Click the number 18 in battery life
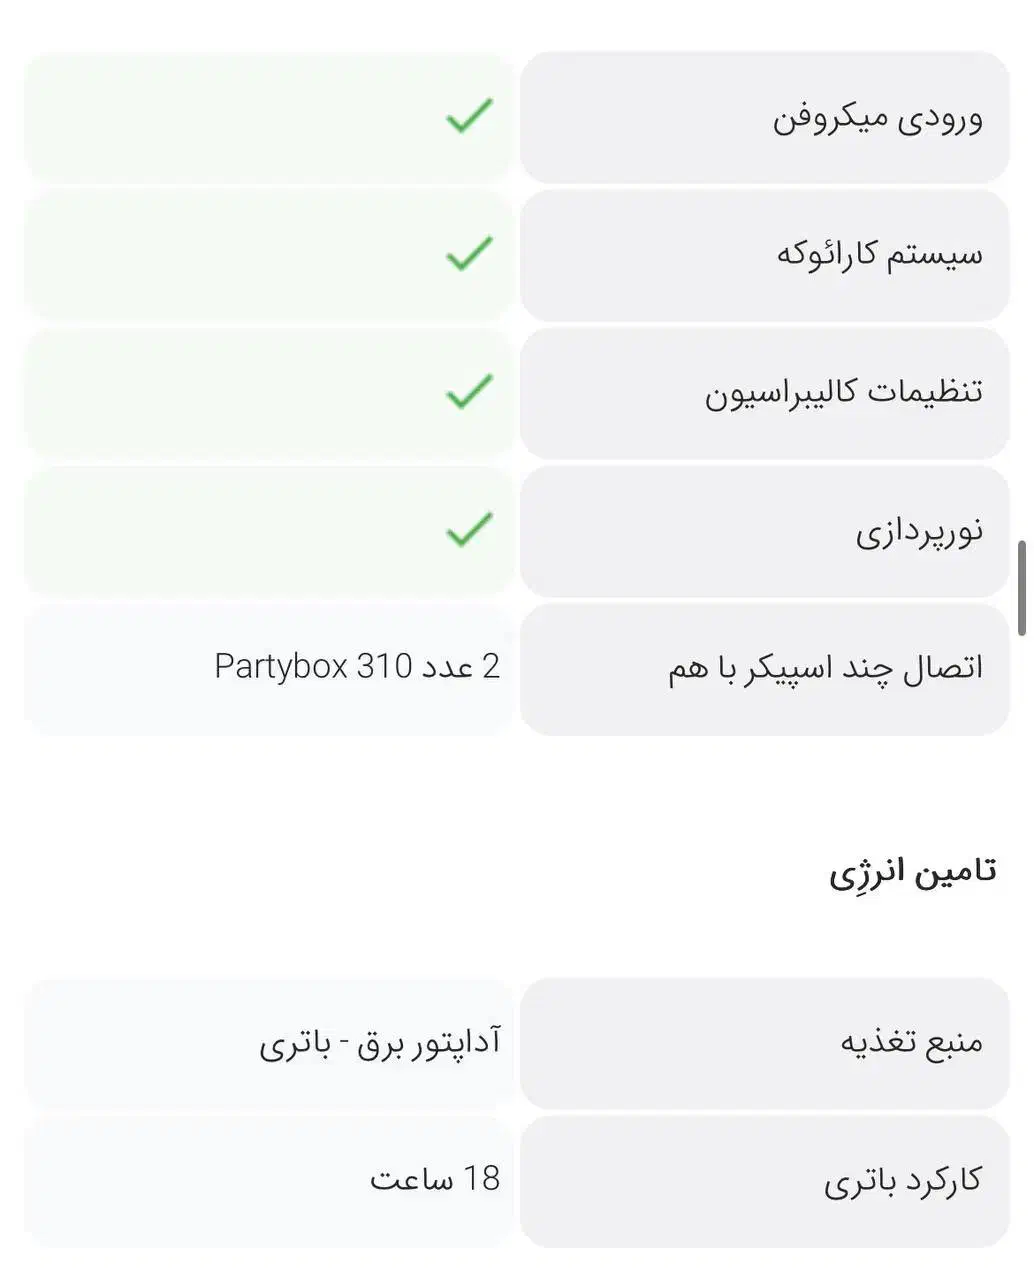The width and height of the screenshot is (1034, 1280). pyautogui.click(x=481, y=1179)
